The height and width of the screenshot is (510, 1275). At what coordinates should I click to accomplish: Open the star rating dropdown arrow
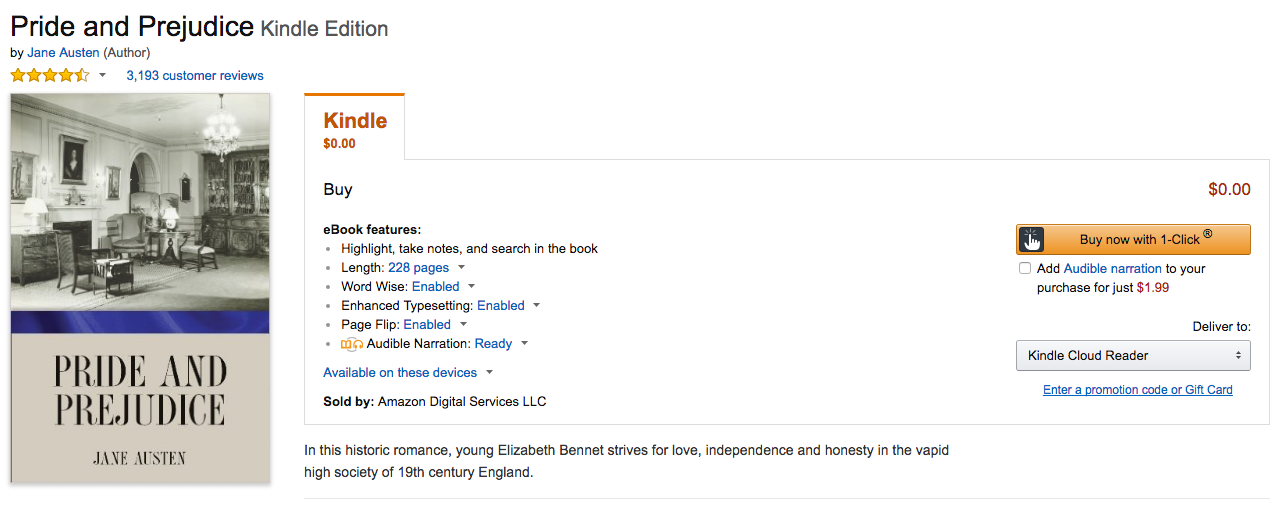click(102, 76)
